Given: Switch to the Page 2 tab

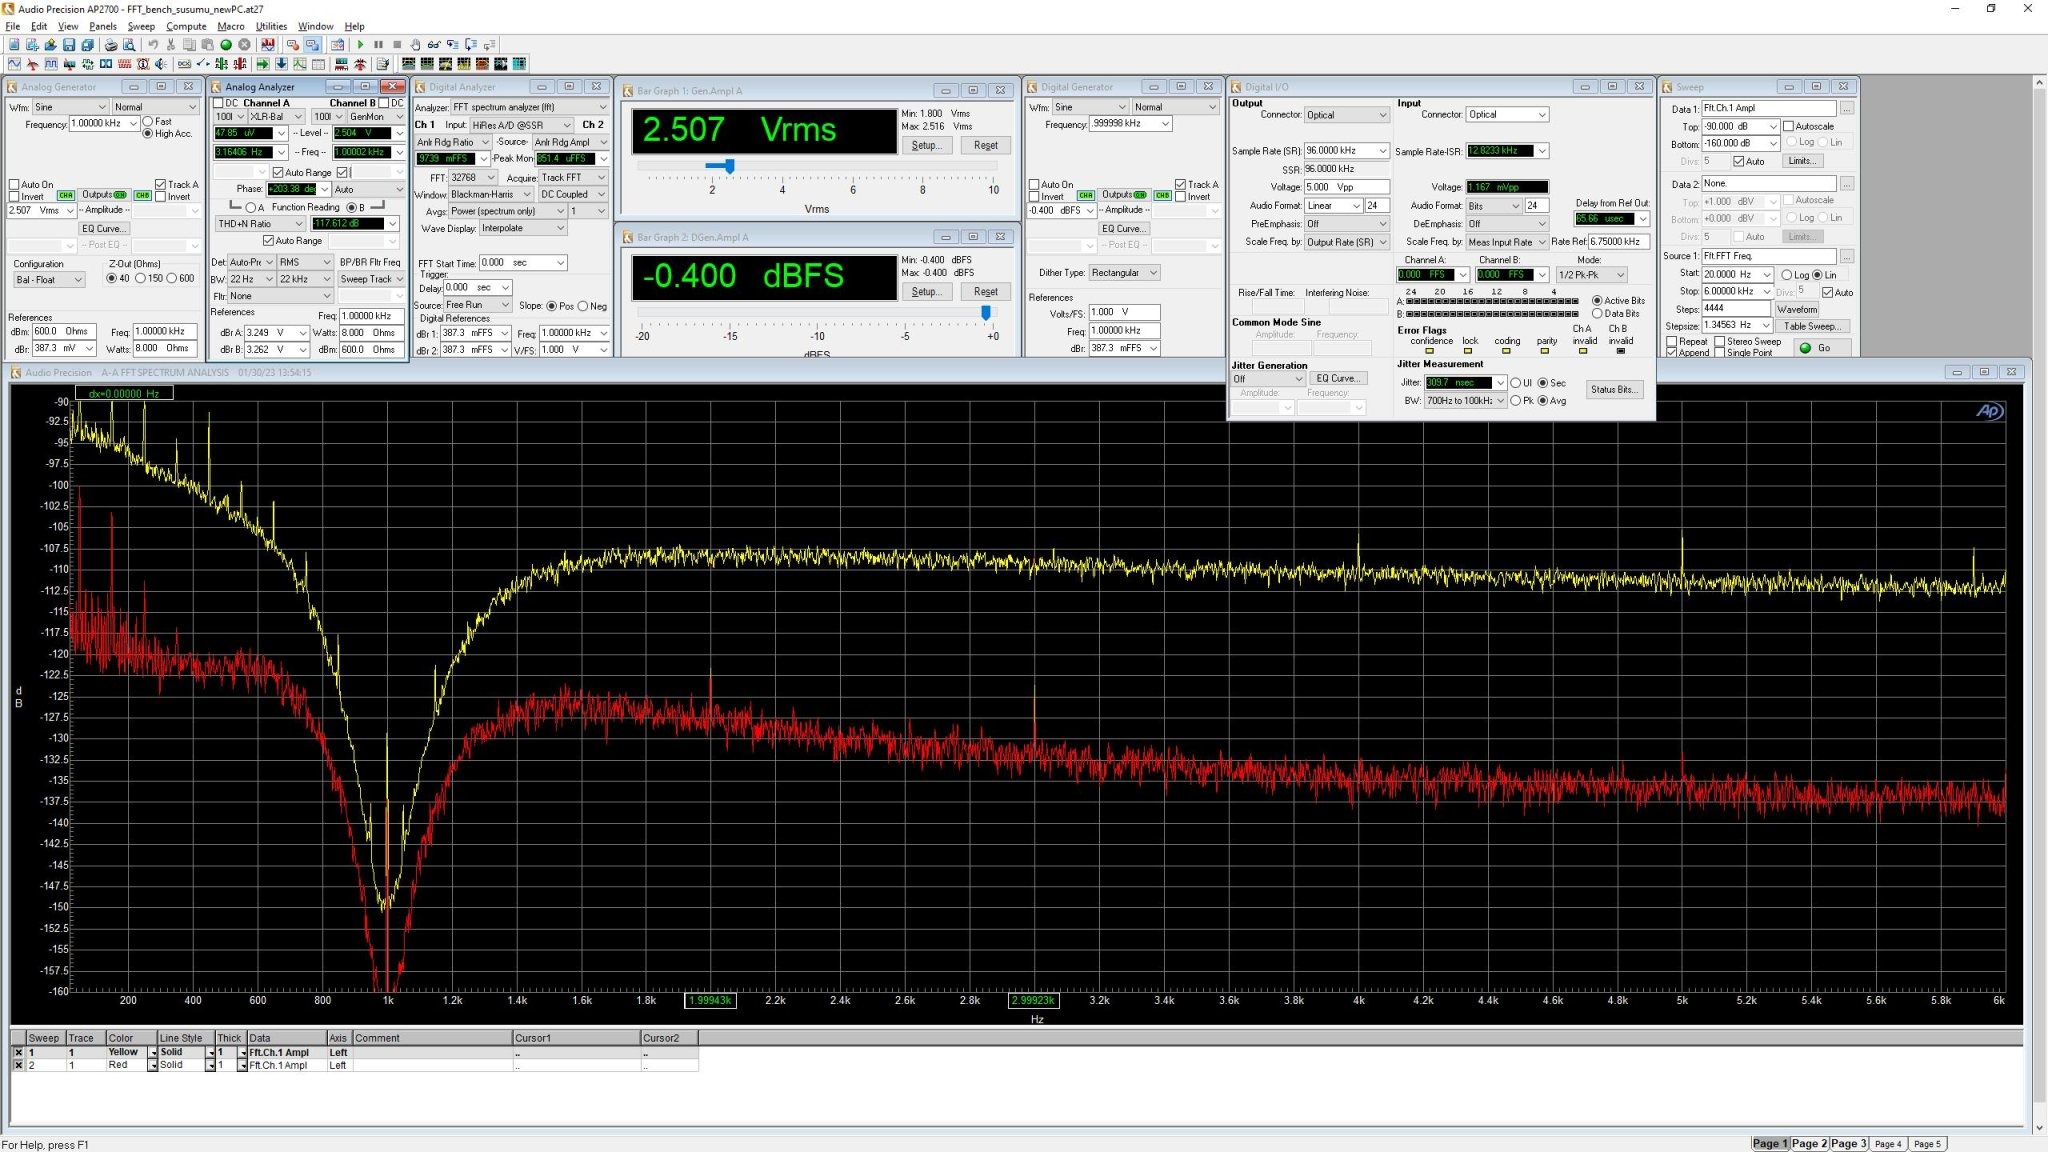Looking at the screenshot, I should 1809,1143.
